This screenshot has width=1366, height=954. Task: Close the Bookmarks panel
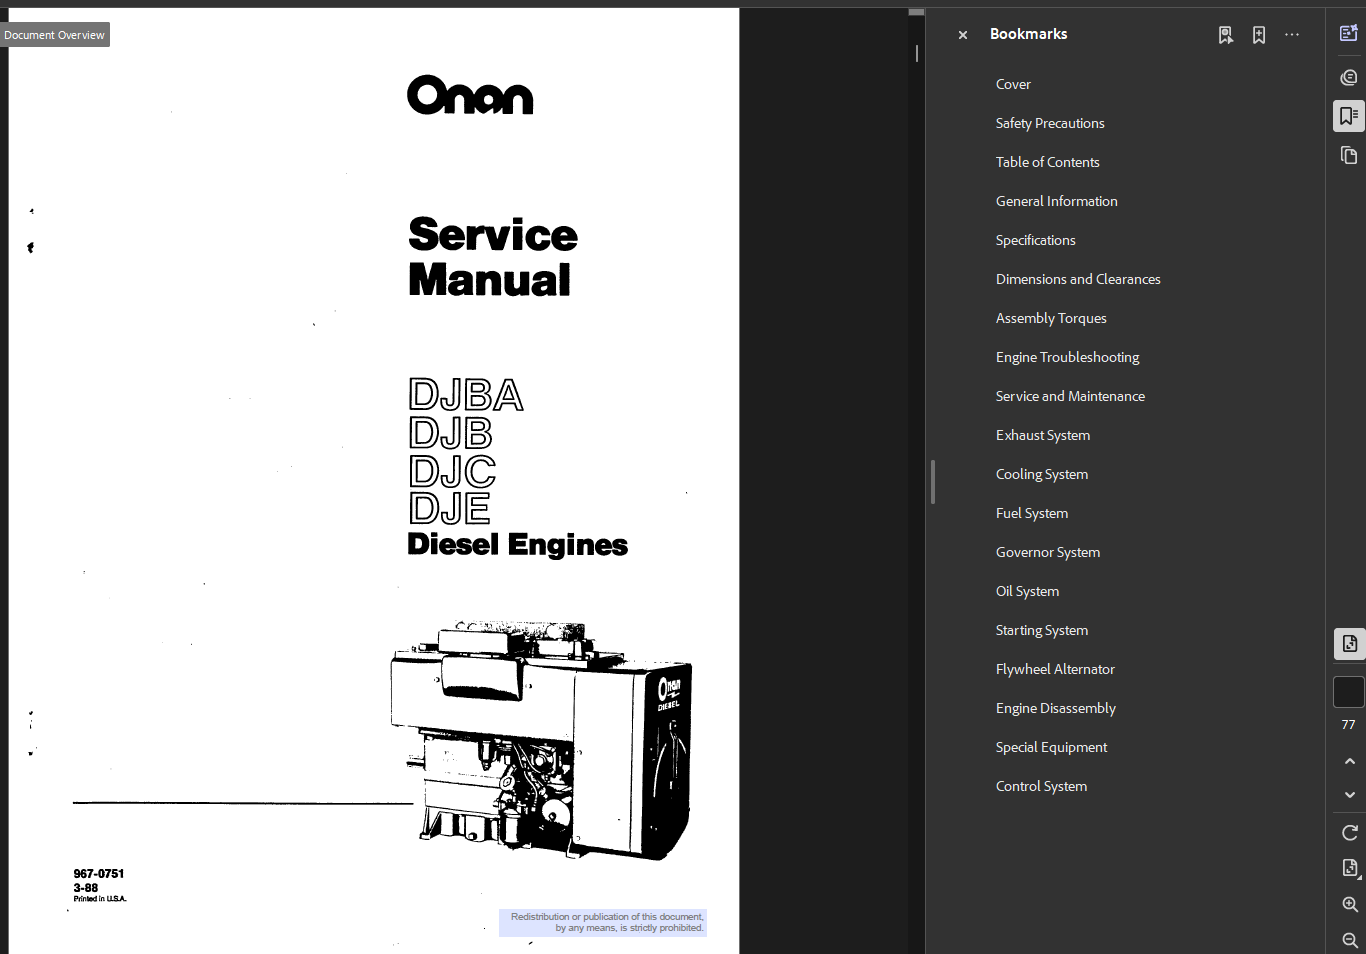click(963, 35)
